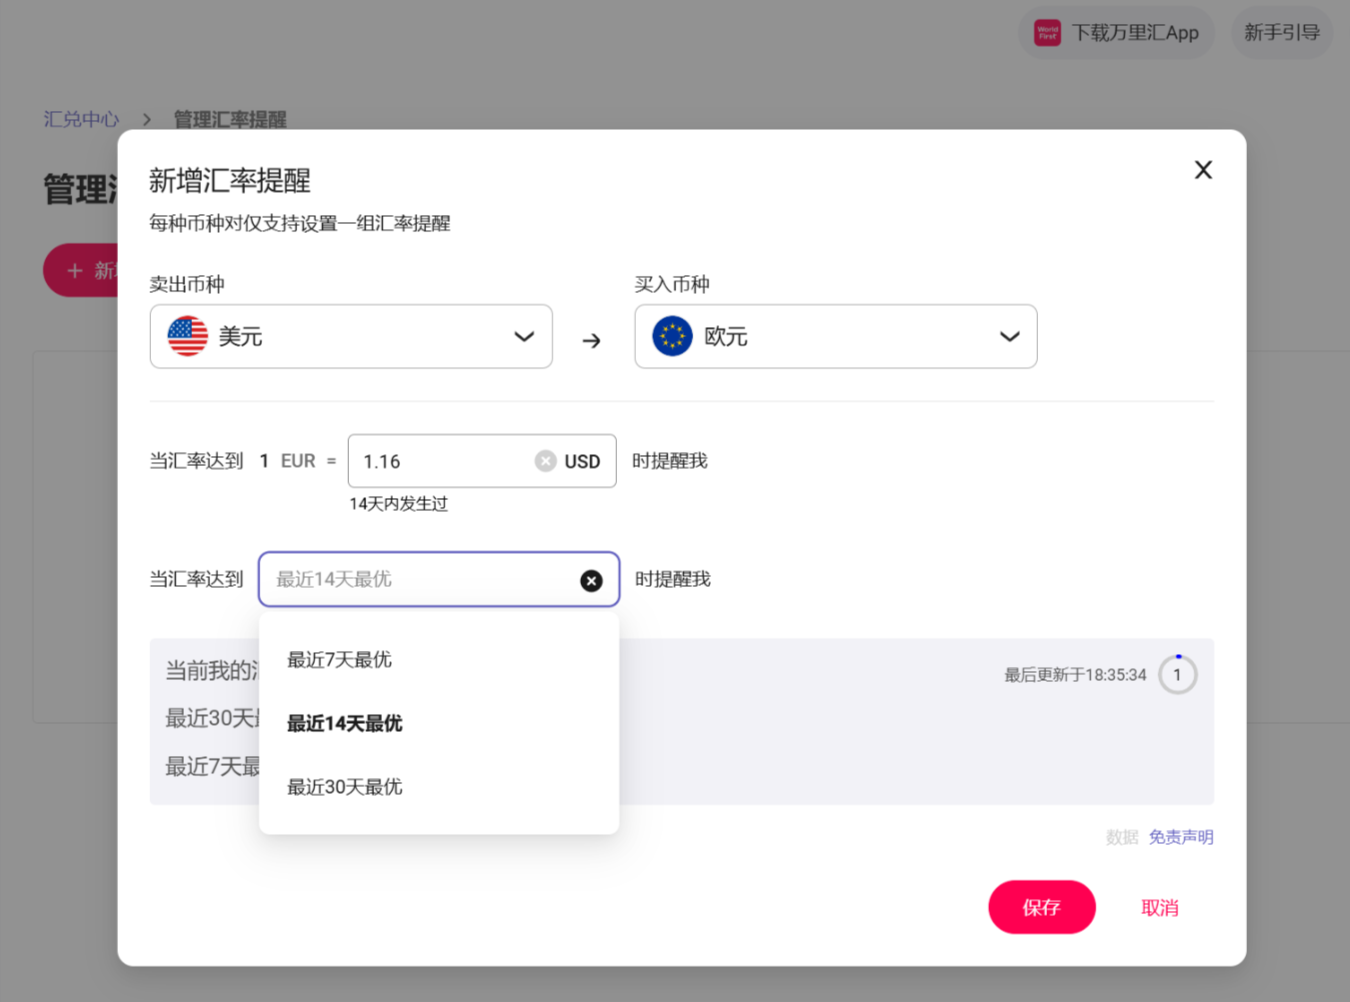
Task: Click the refresh countdown circle
Action: pyautogui.click(x=1177, y=675)
